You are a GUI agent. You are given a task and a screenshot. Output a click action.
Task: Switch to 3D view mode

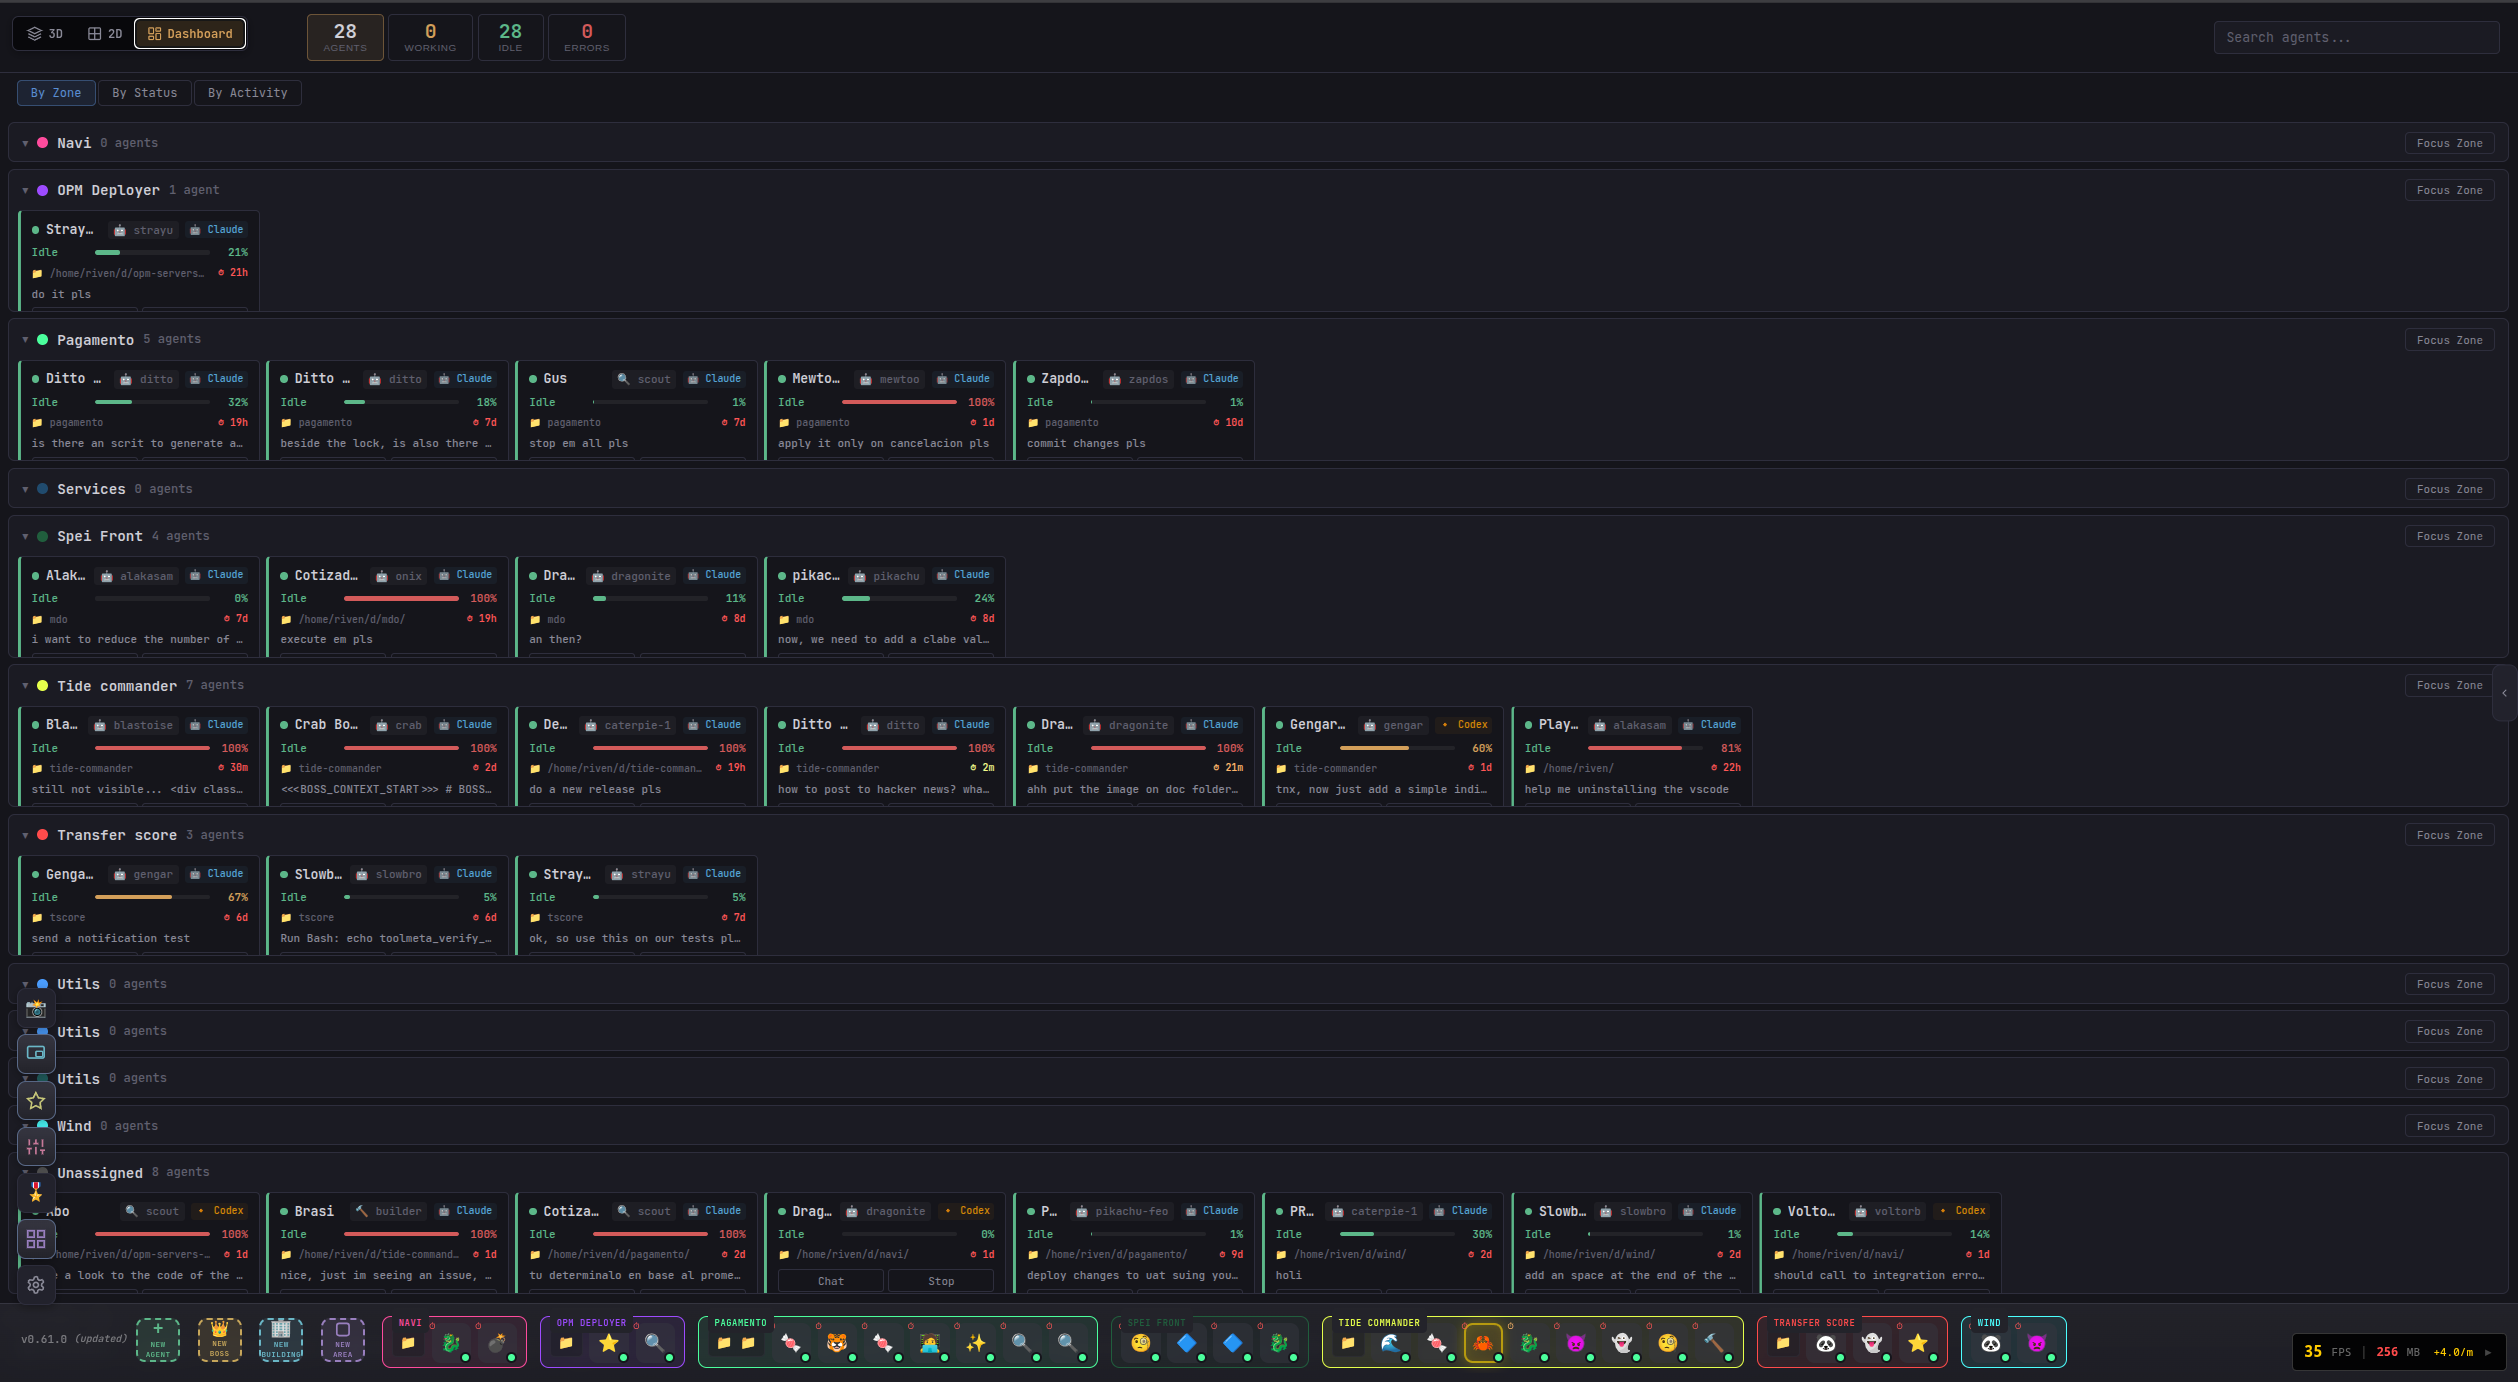pyautogui.click(x=46, y=33)
